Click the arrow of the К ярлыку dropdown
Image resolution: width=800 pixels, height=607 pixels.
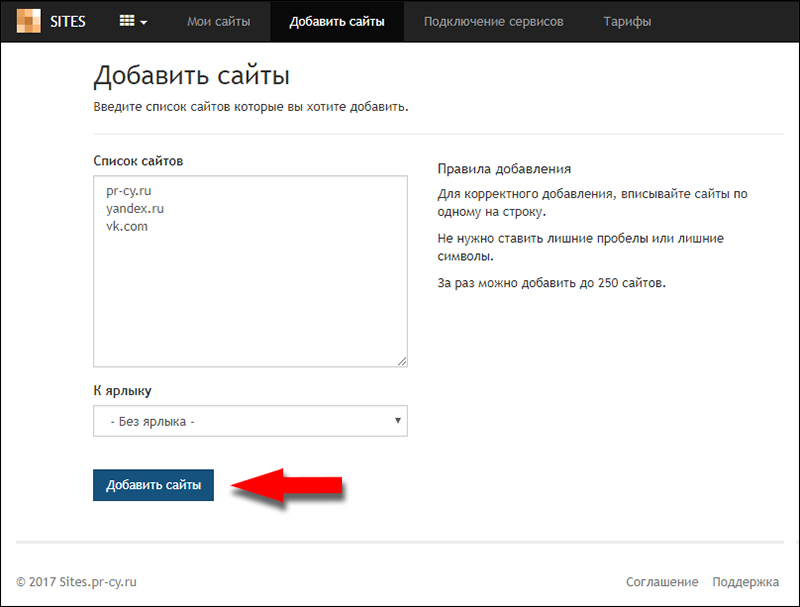click(x=398, y=421)
